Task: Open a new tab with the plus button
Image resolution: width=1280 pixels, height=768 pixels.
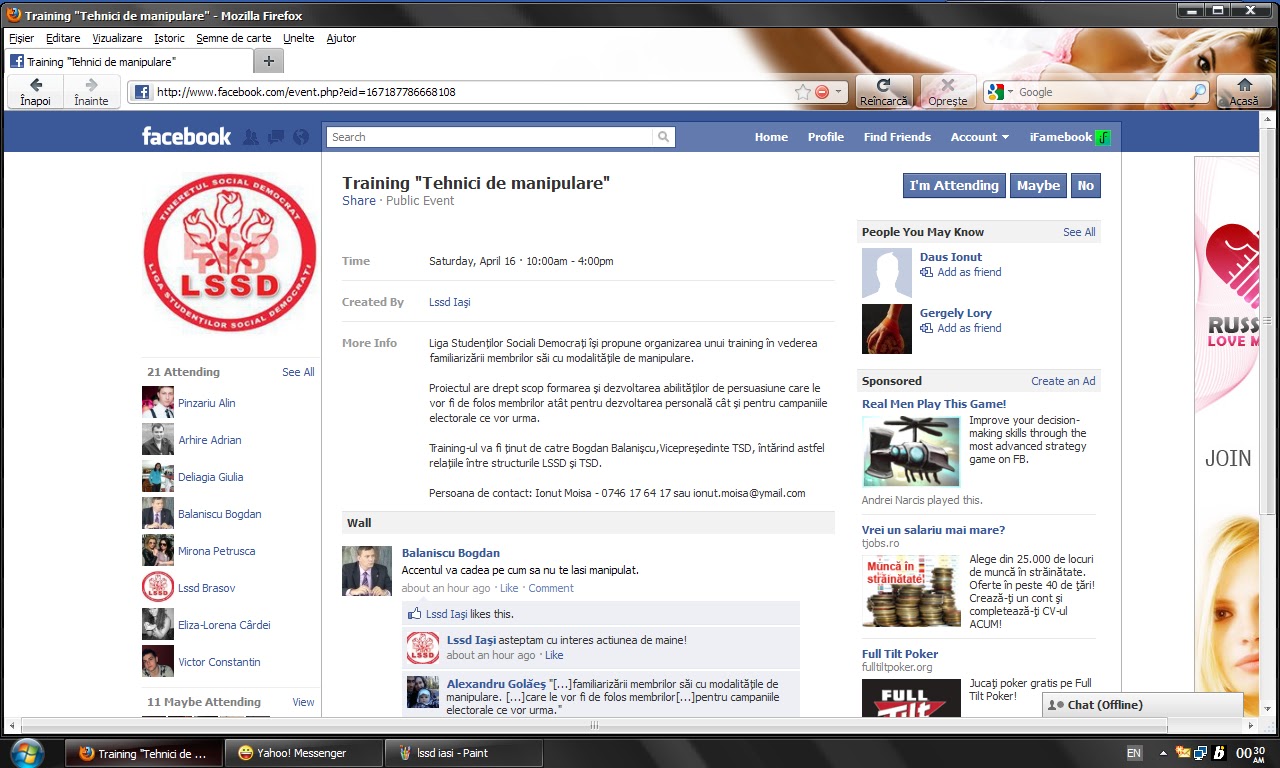Action: [268, 61]
